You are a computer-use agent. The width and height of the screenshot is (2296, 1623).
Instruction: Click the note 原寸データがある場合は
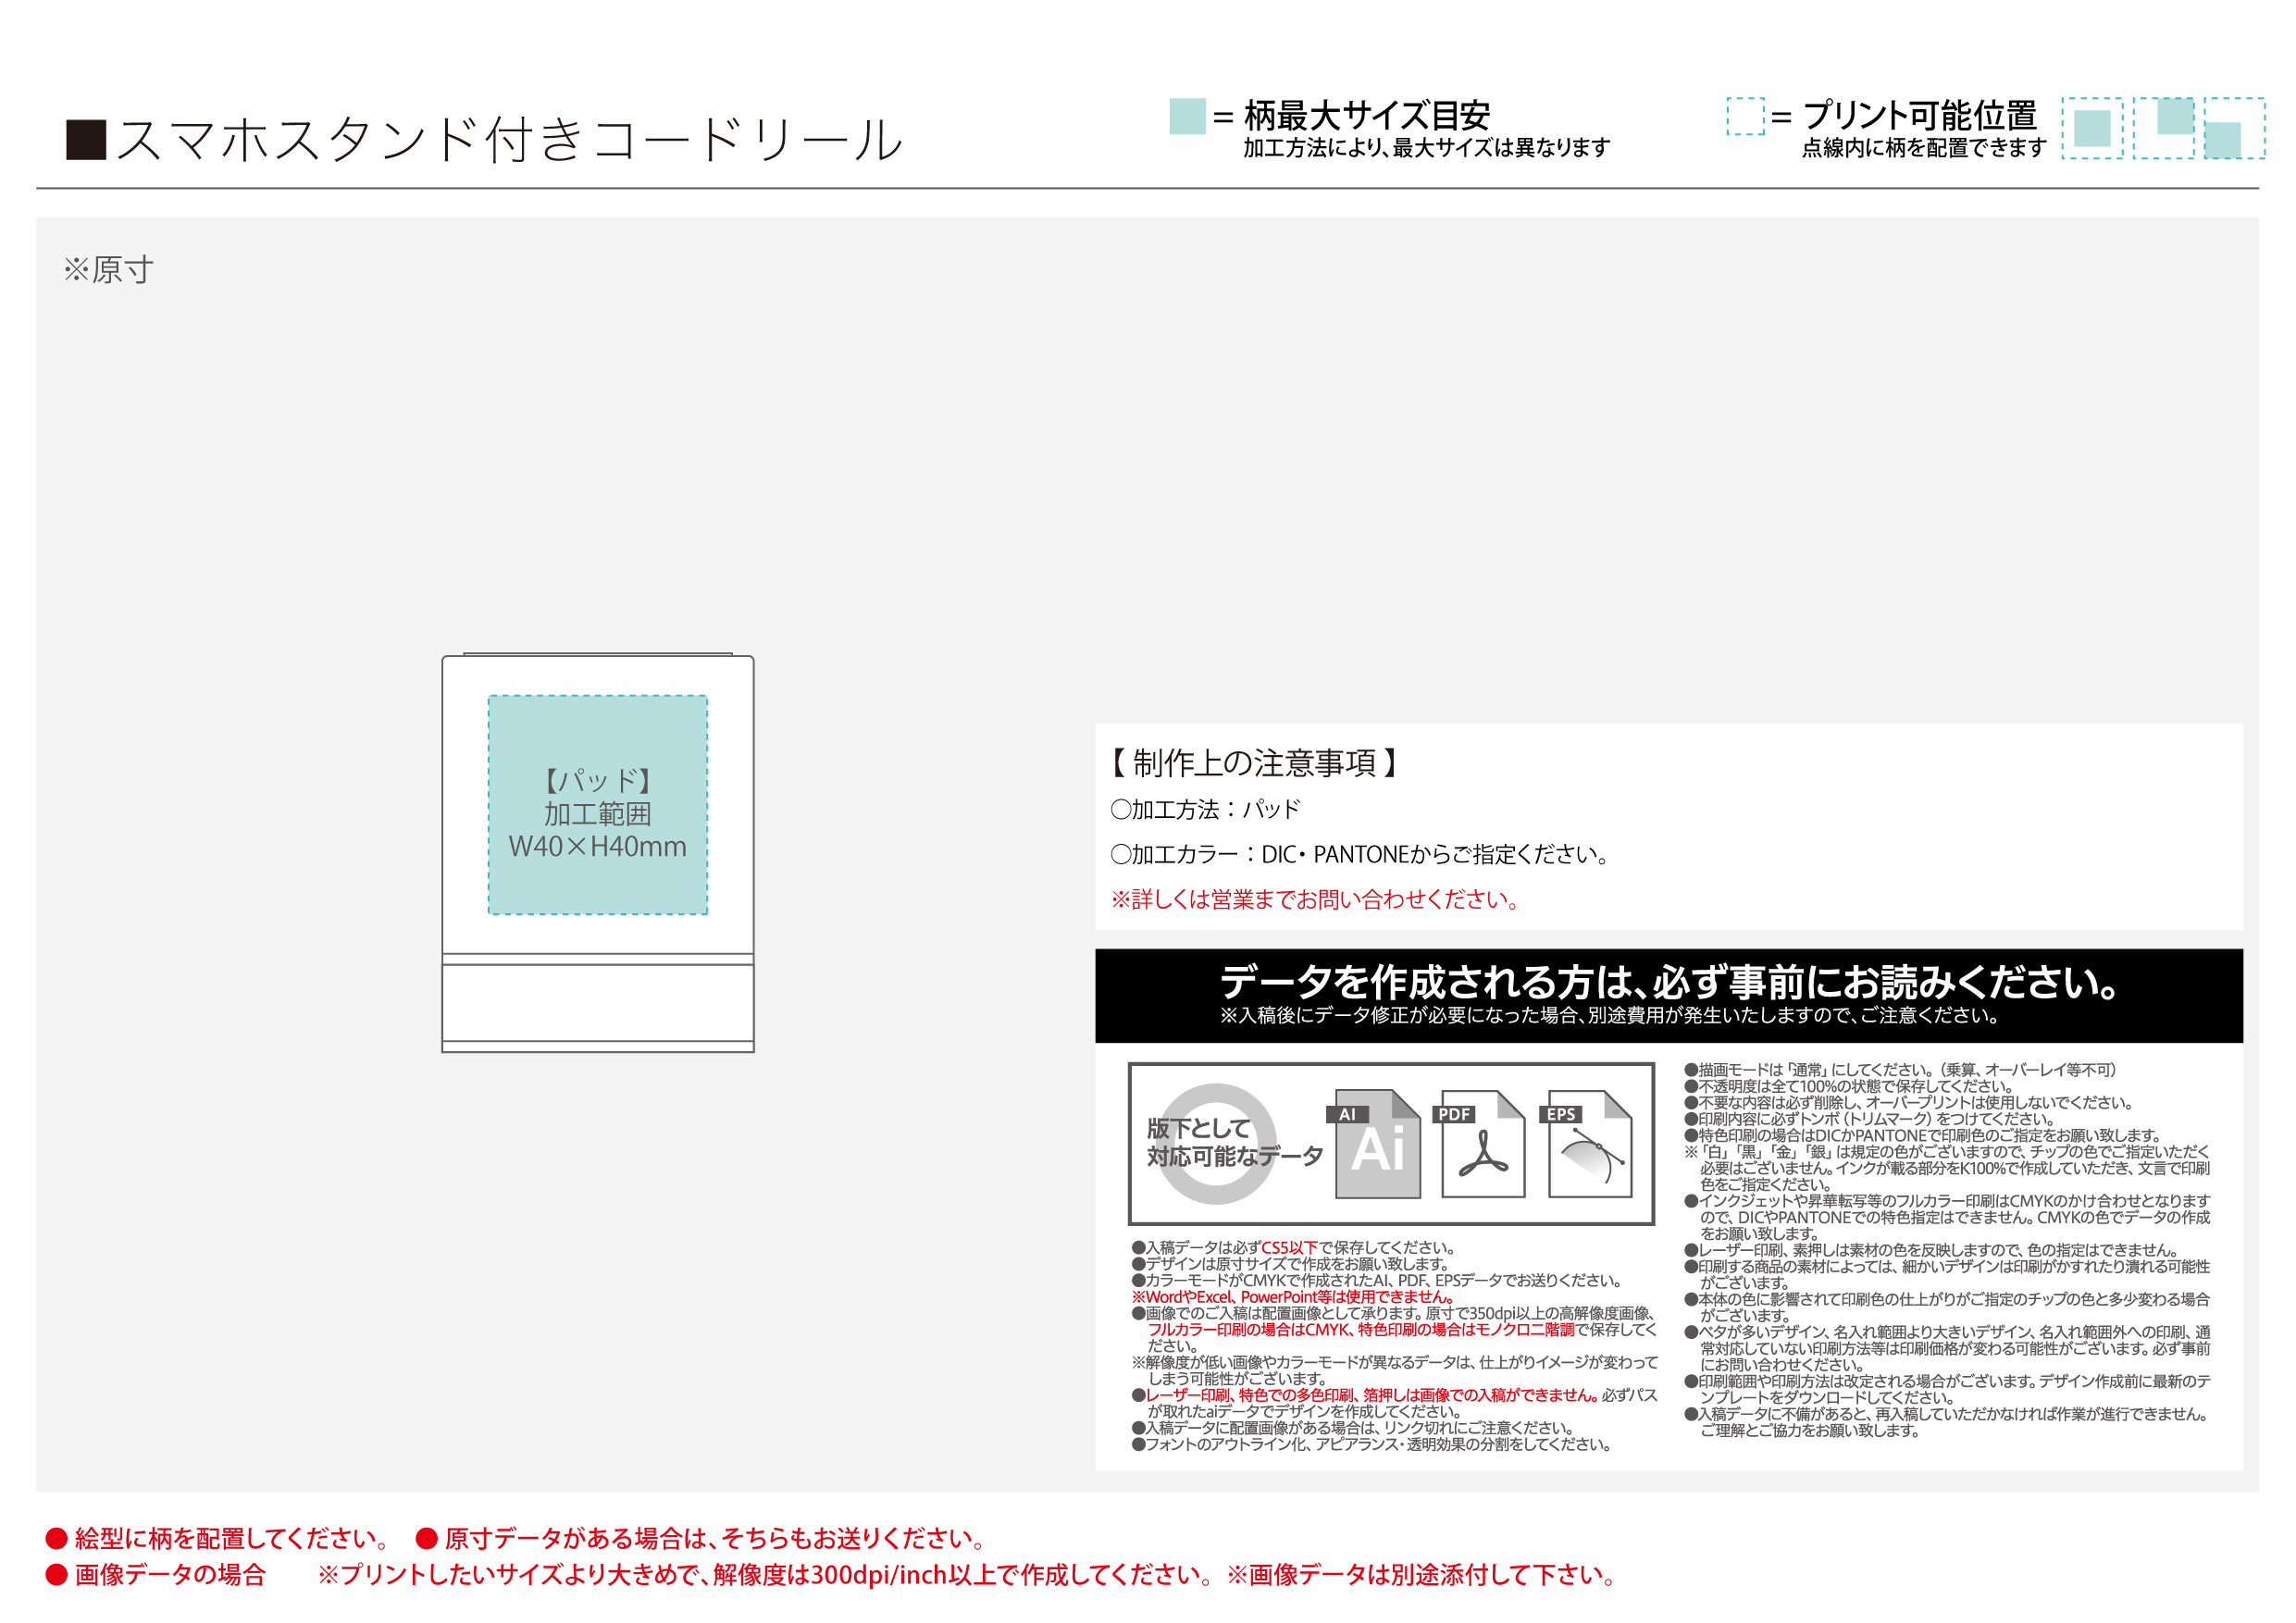click(702, 1538)
